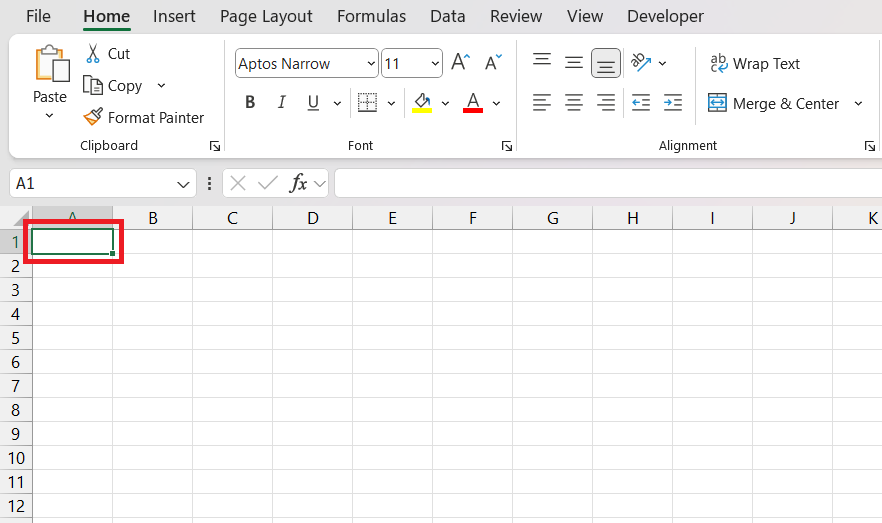Image resolution: width=882 pixels, height=523 pixels.
Task: Apply the red font color A
Action: [x=472, y=102]
